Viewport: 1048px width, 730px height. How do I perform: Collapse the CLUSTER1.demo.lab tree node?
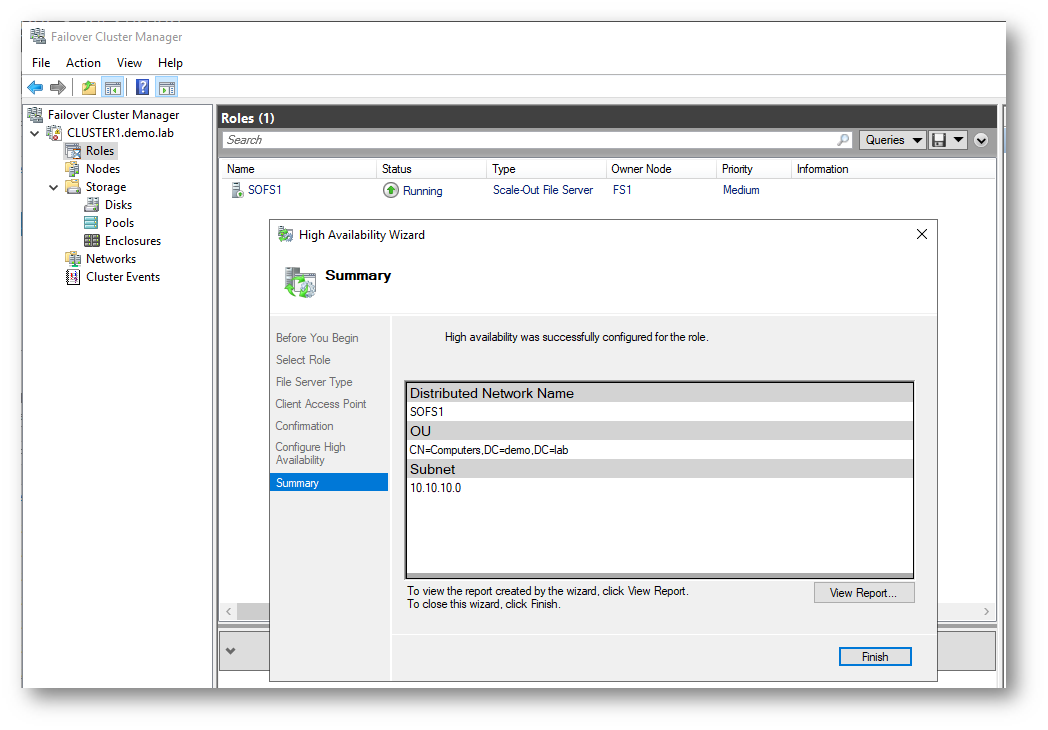coord(36,133)
